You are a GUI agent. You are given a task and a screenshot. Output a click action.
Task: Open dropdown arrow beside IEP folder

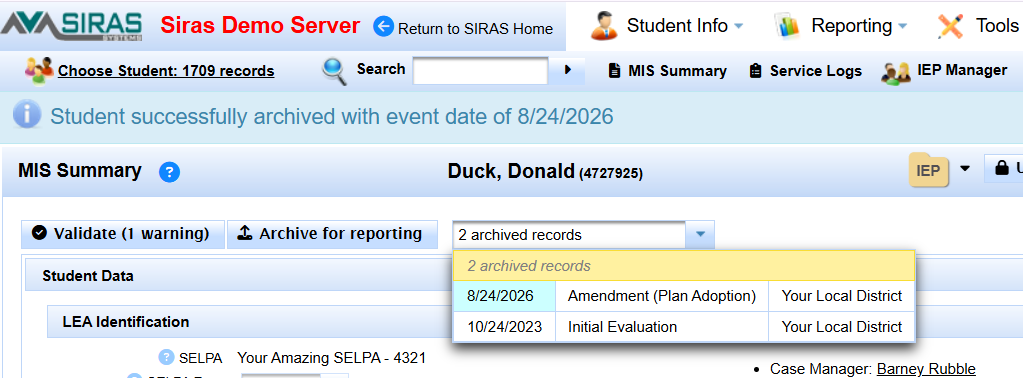[x=965, y=169]
